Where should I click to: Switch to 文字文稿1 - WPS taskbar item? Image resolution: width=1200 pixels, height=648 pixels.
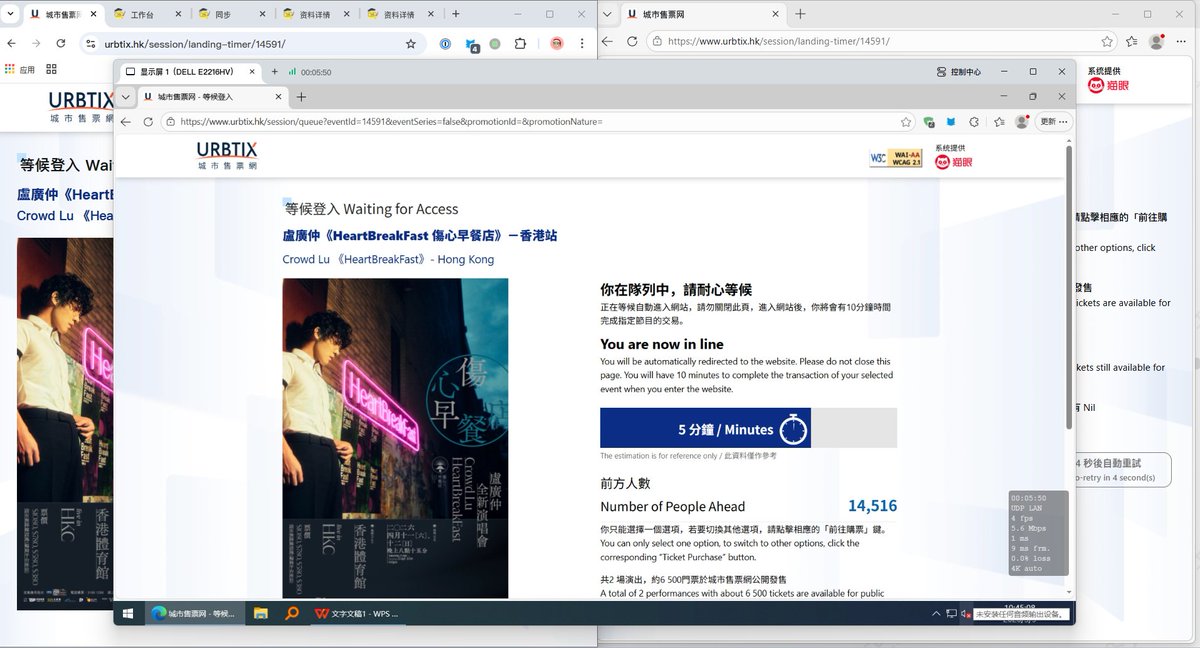coord(357,613)
